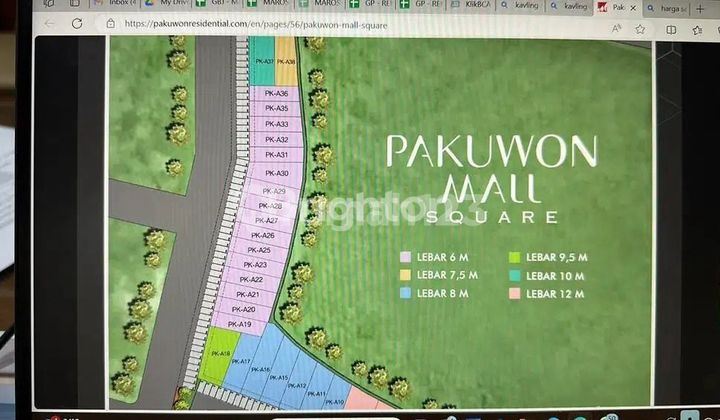Open the split screen icon in the toolbar
The height and width of the screenshot is (420, 720).
pos(671,30)
